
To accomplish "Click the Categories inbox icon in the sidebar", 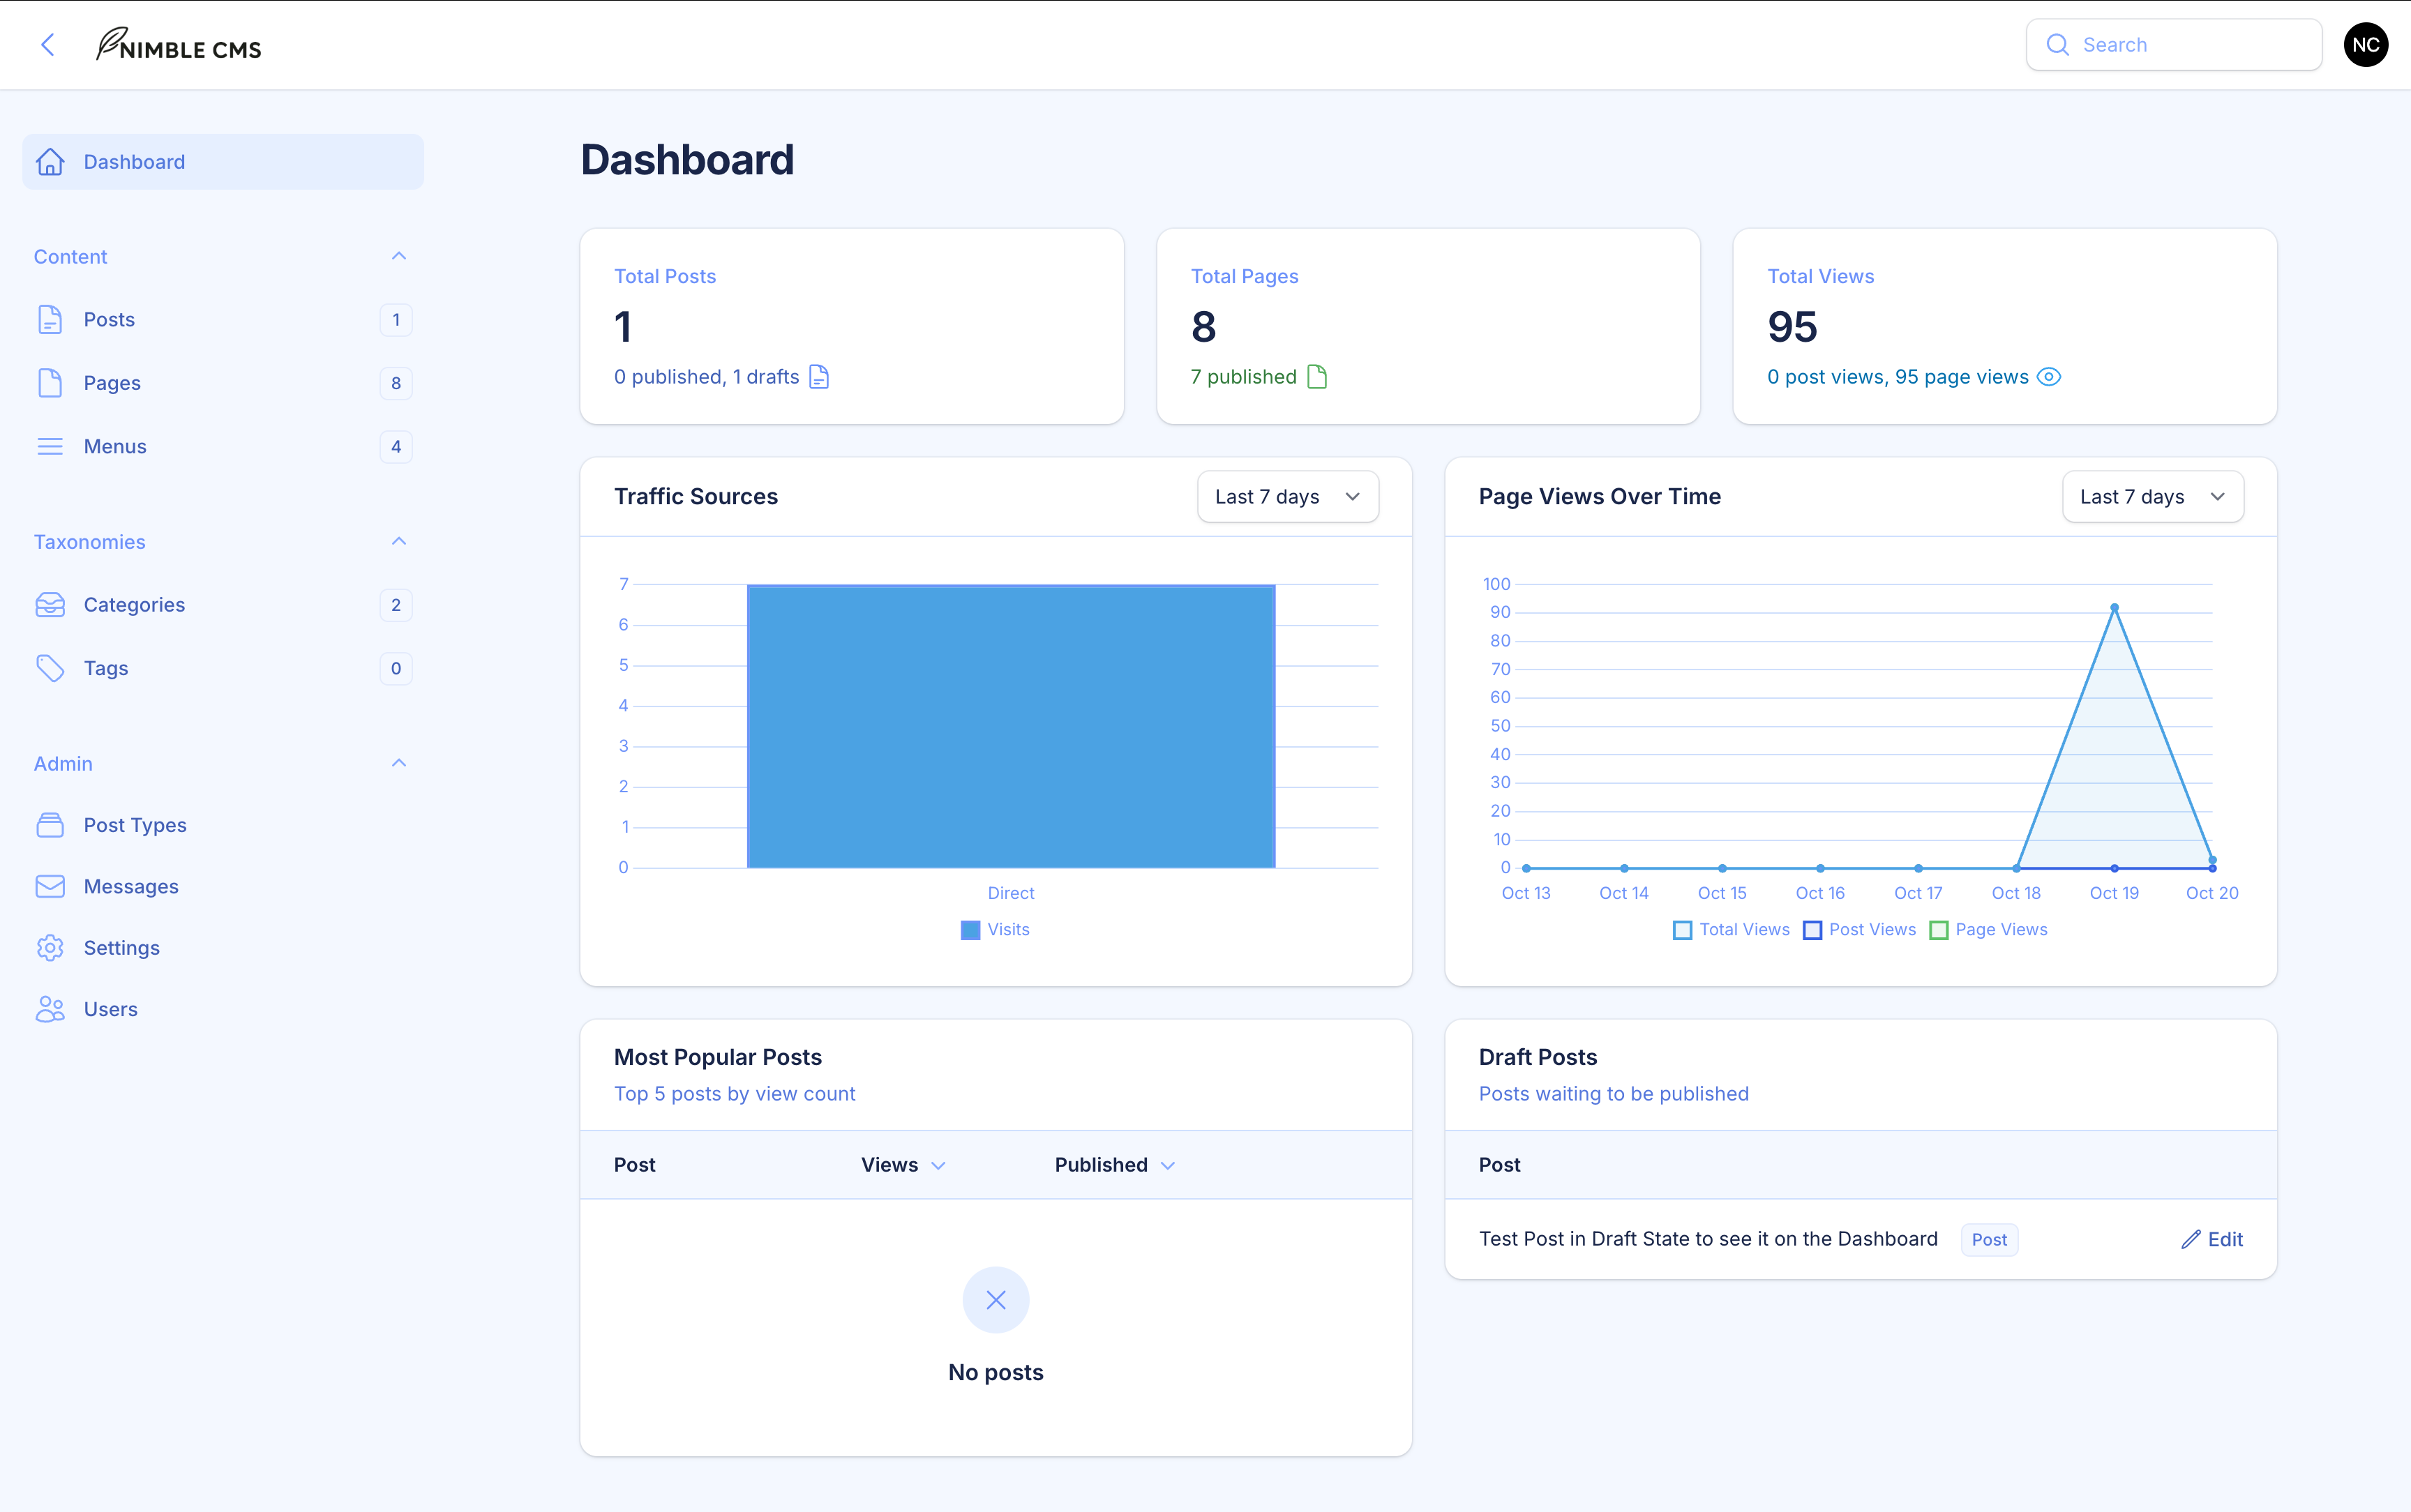I will (x=50, y=605).
